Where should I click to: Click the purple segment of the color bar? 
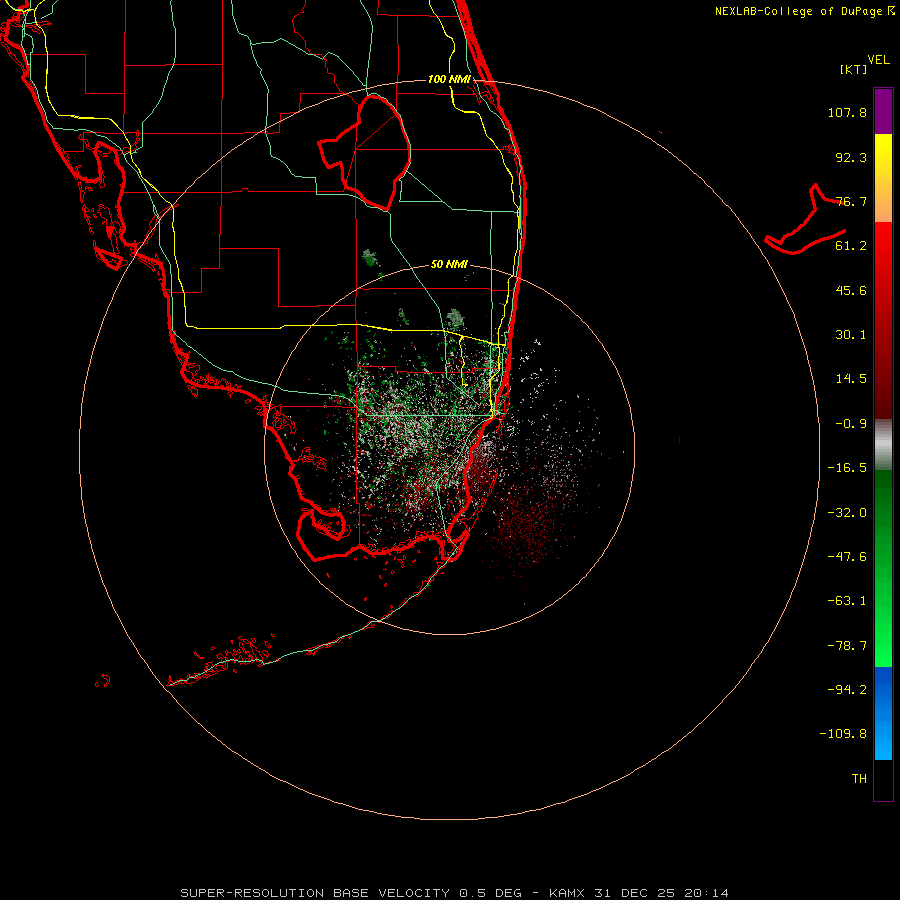[883, 111]
